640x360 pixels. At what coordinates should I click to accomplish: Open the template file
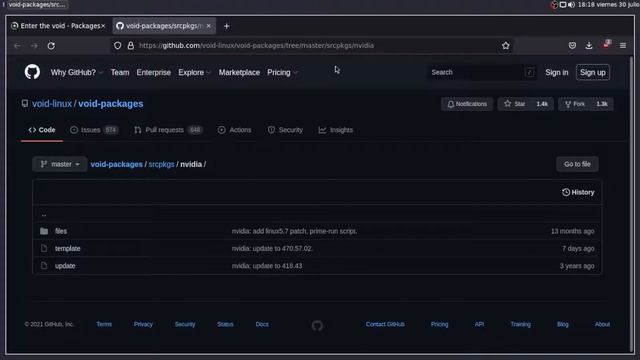coord(68,248)
